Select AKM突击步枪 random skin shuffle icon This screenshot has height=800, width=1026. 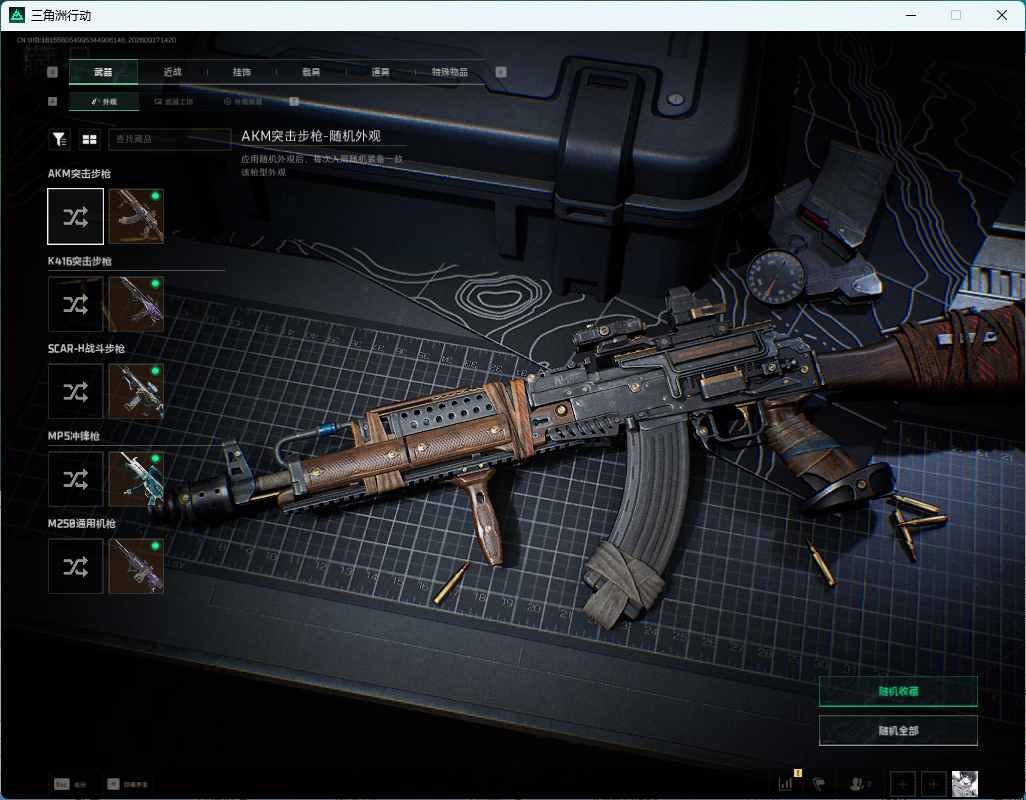coord(75,217)
